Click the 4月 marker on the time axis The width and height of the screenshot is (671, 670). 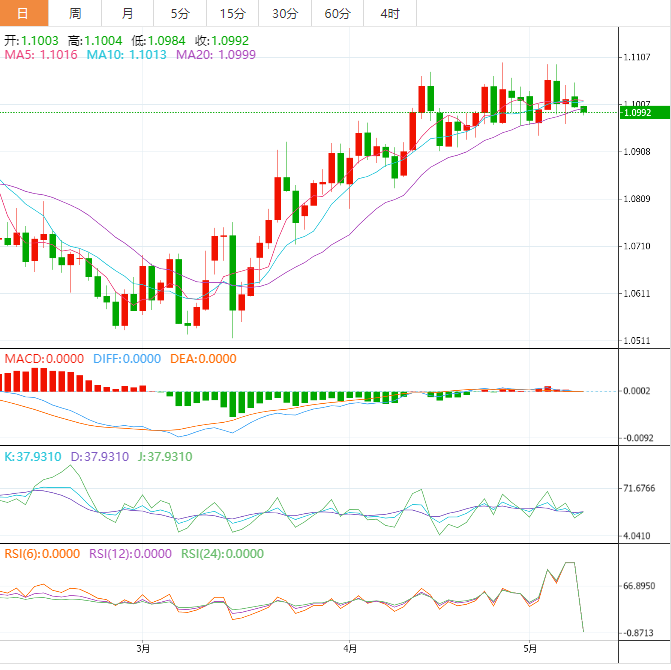tap(349, 649)
